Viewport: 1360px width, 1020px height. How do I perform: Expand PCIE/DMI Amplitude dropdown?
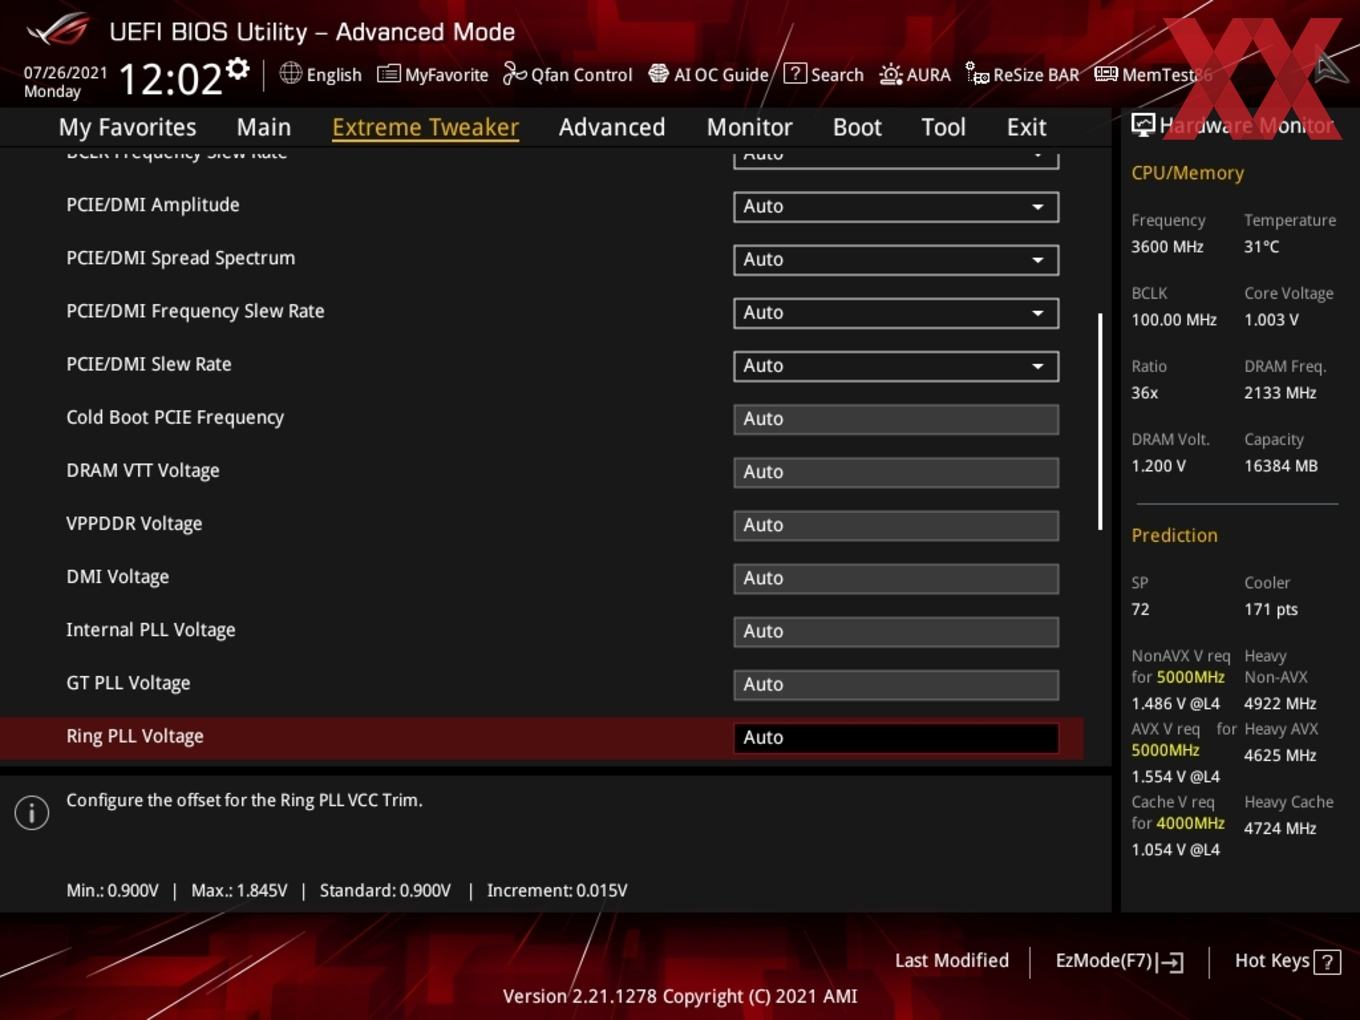[x=896, y=206]
